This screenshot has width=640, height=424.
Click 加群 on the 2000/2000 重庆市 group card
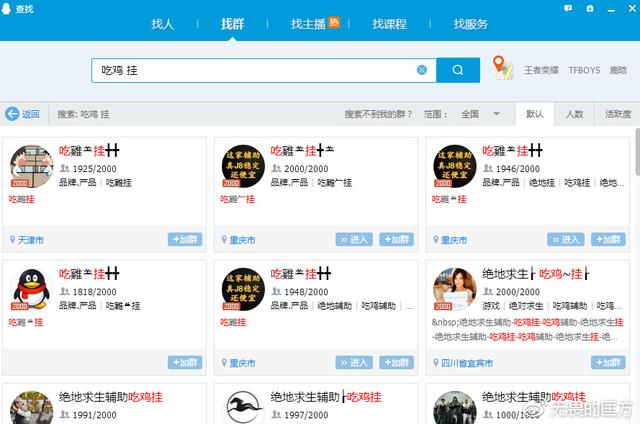tap(396, 239)
